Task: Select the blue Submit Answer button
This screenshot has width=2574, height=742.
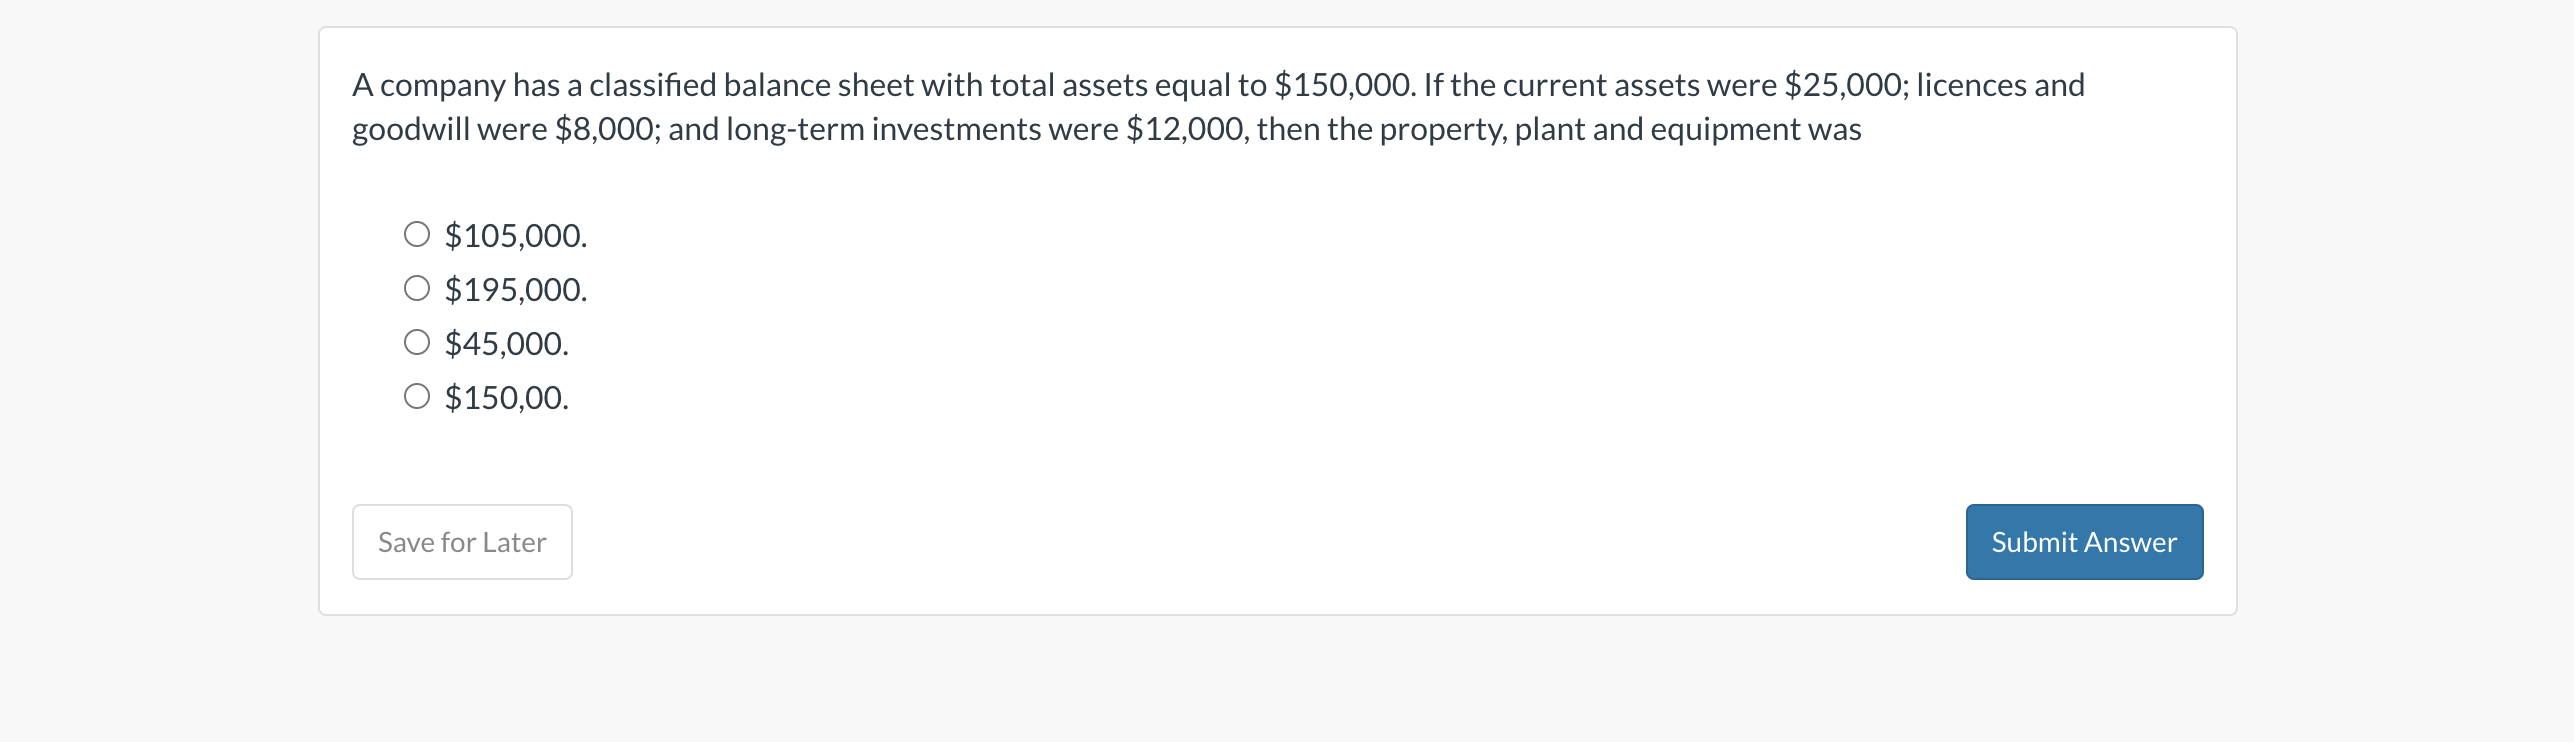Action: (x=2083, y=541)
